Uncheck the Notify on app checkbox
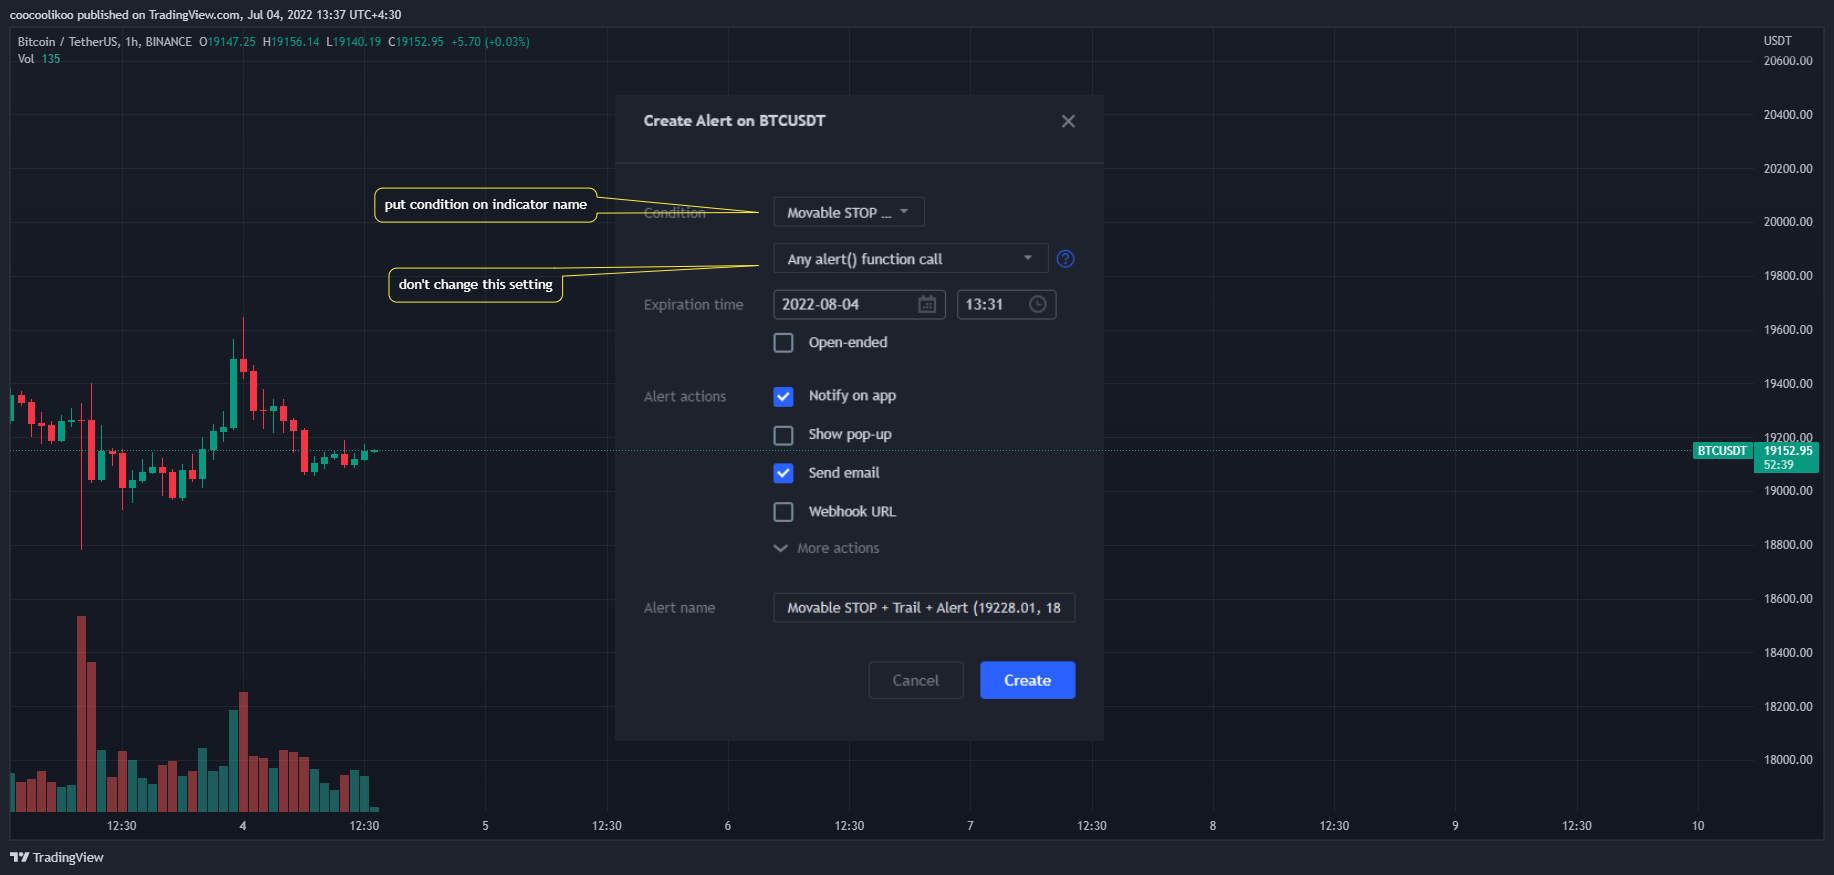 pyautogui.click(x=784, y=397)
